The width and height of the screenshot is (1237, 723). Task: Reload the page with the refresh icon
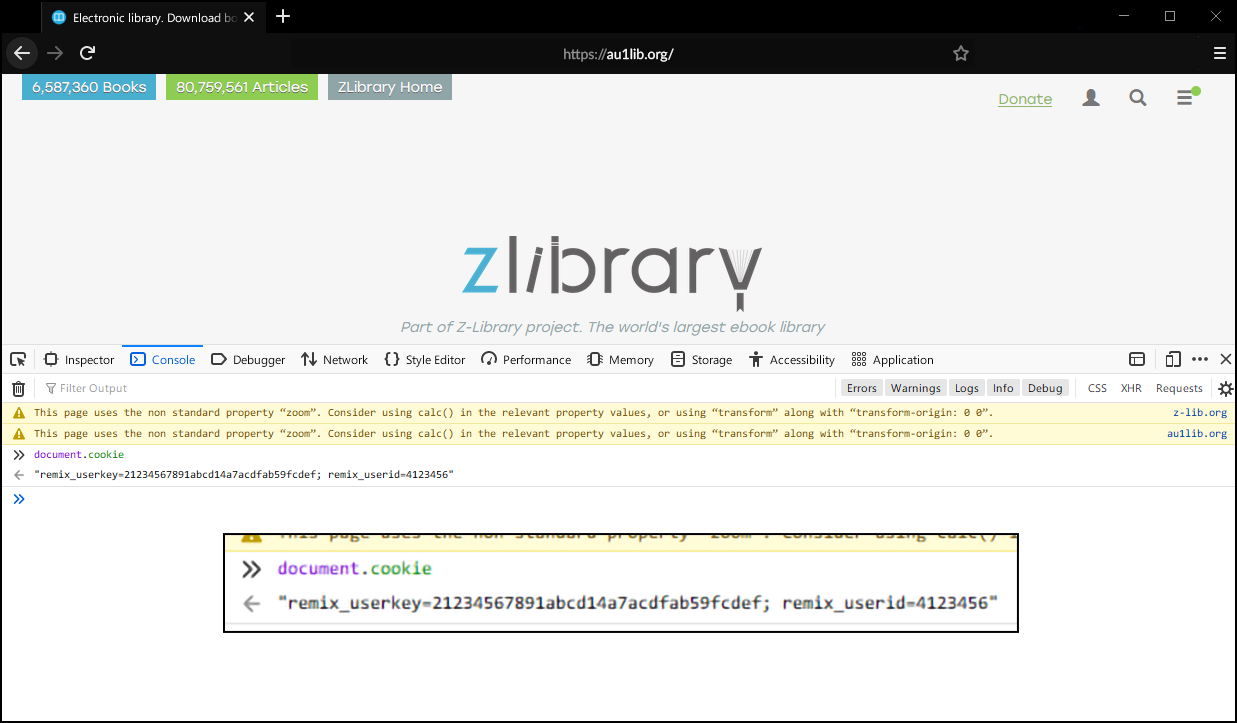(88, 53)
